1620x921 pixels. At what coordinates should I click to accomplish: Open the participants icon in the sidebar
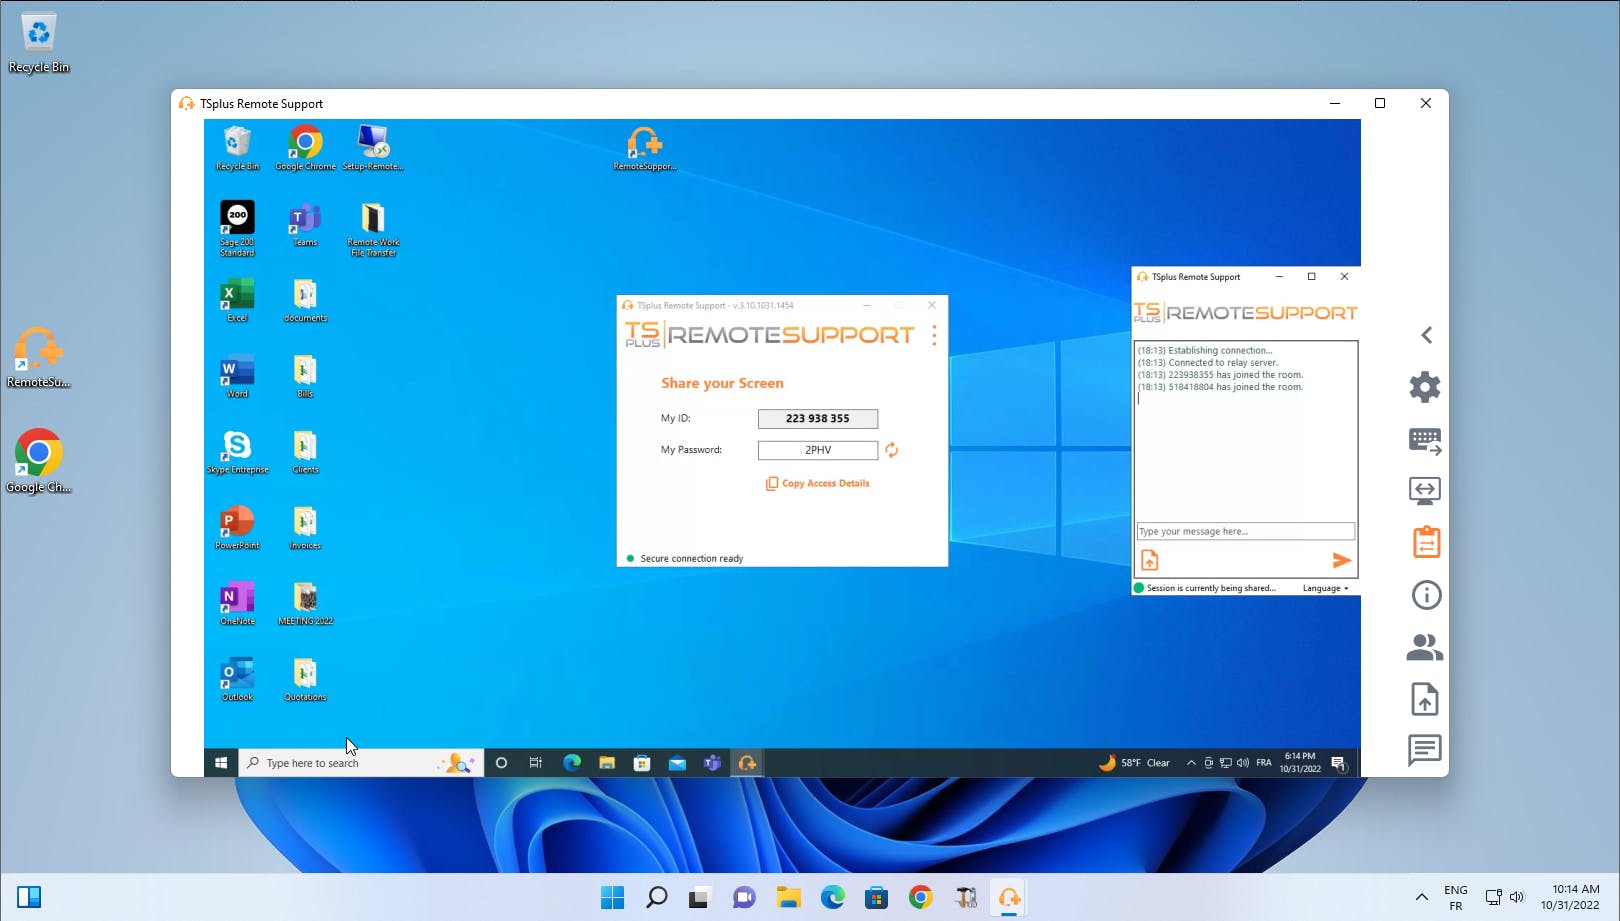(x=1425, y=648)
